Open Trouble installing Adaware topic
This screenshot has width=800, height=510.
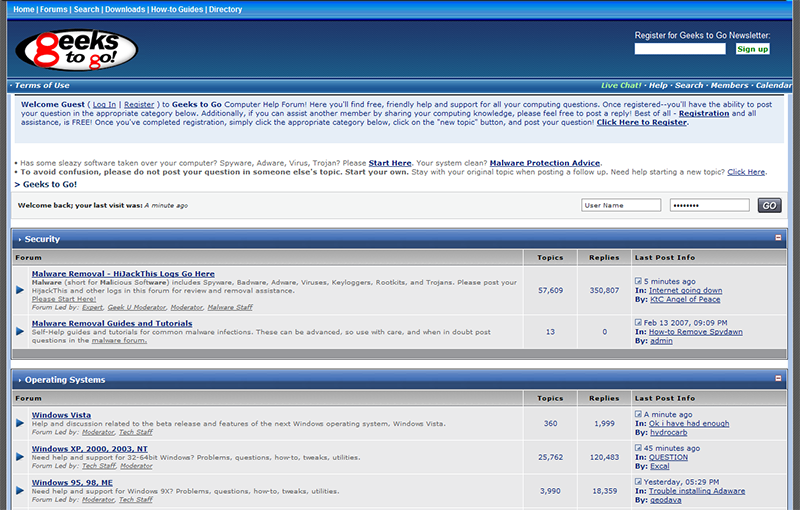coord(697,491)
